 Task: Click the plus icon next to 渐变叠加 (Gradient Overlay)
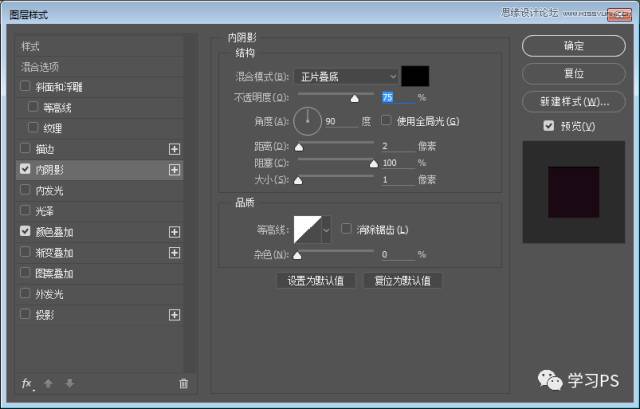point(175,253)
